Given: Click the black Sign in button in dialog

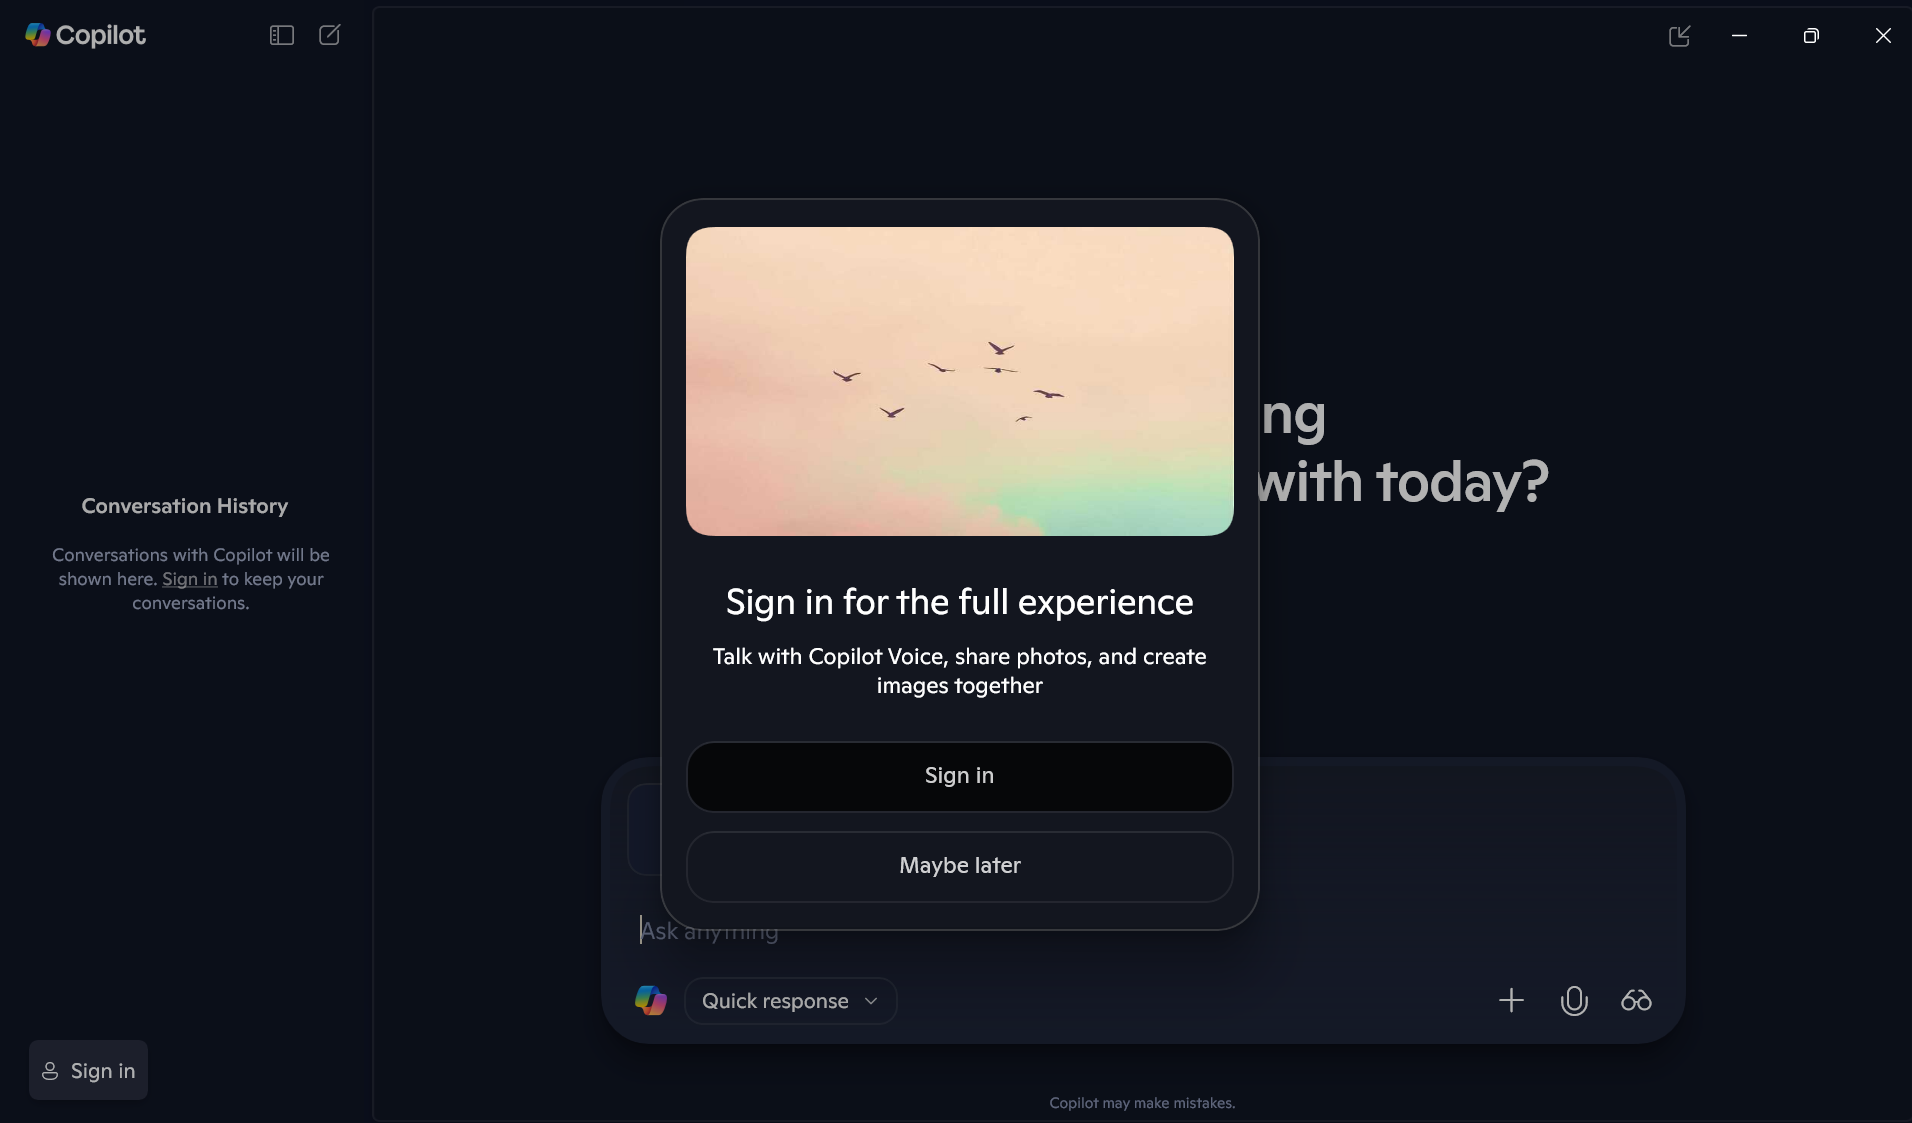Looking at the screenshot, I should (959, 776).
